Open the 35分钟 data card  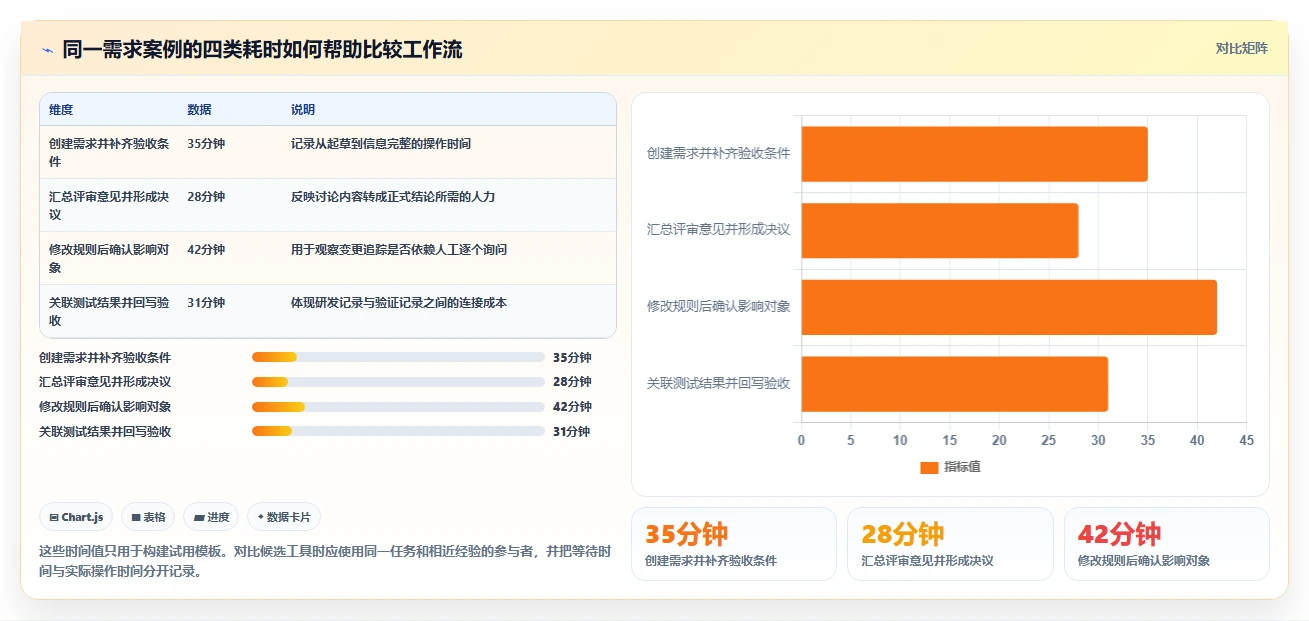coord(733,544)
